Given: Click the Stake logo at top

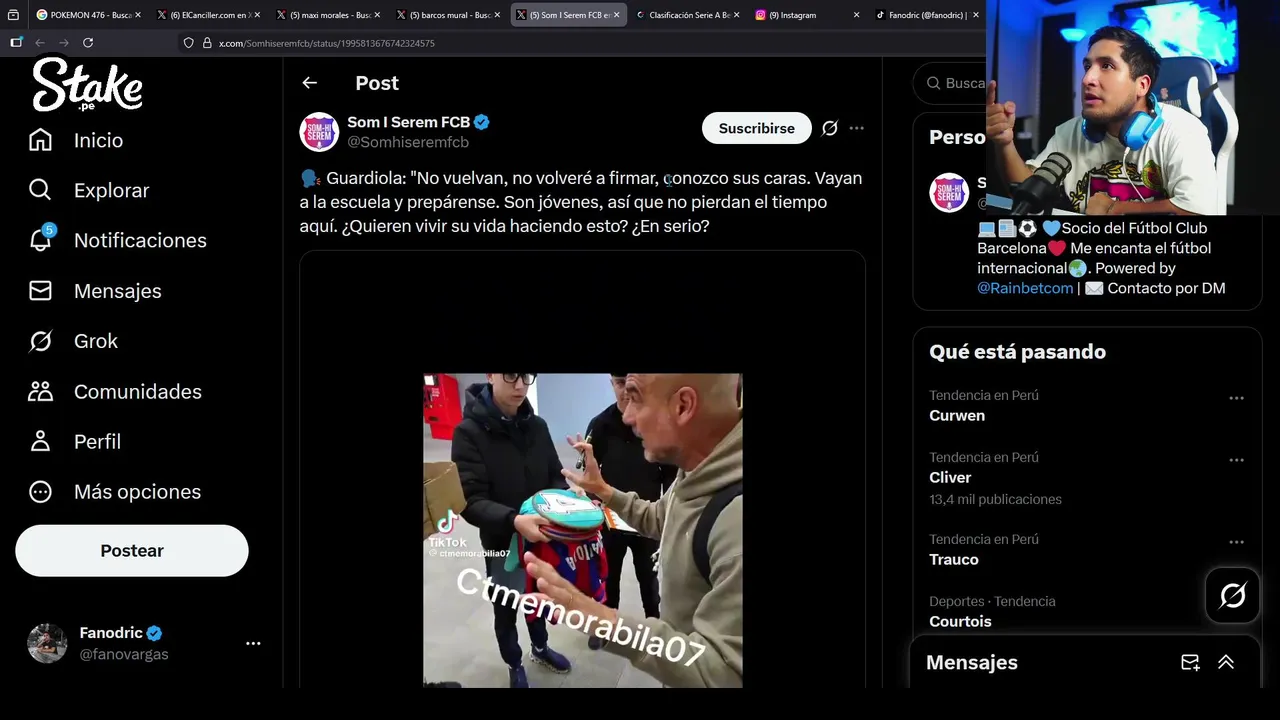Looking at the screenshot, I should click(87, 83).
